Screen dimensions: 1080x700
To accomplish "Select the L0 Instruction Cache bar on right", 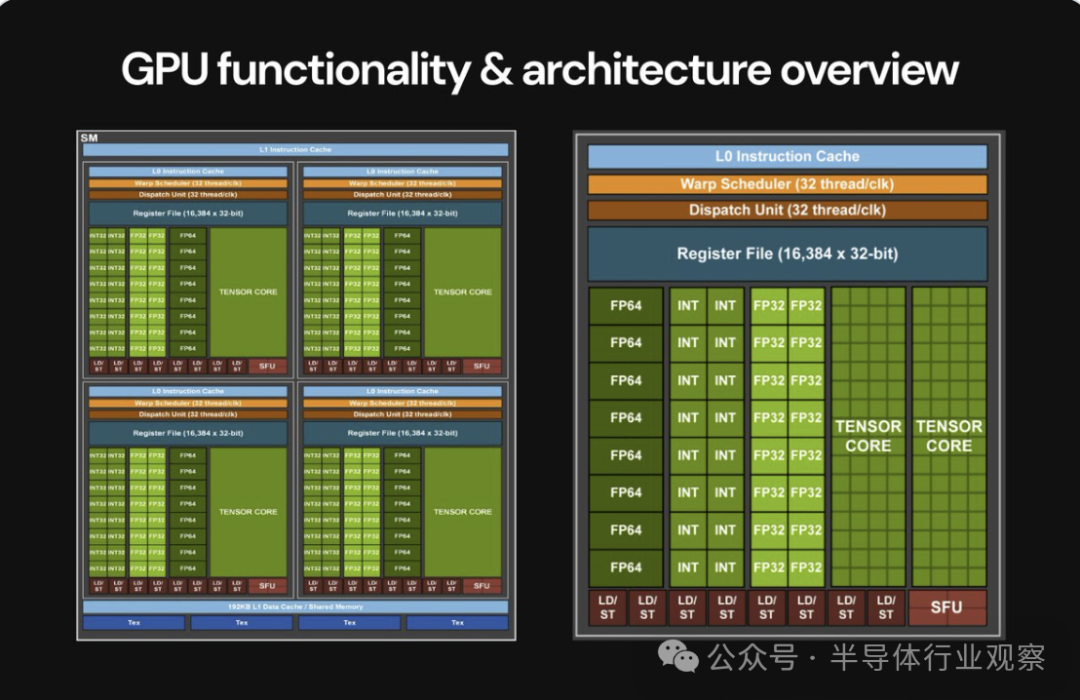I will (x=787, y=156).
